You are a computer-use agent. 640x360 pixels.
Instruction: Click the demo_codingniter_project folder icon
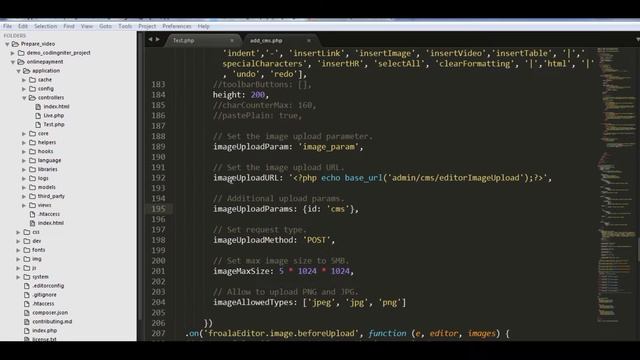[x=21, y=53]
